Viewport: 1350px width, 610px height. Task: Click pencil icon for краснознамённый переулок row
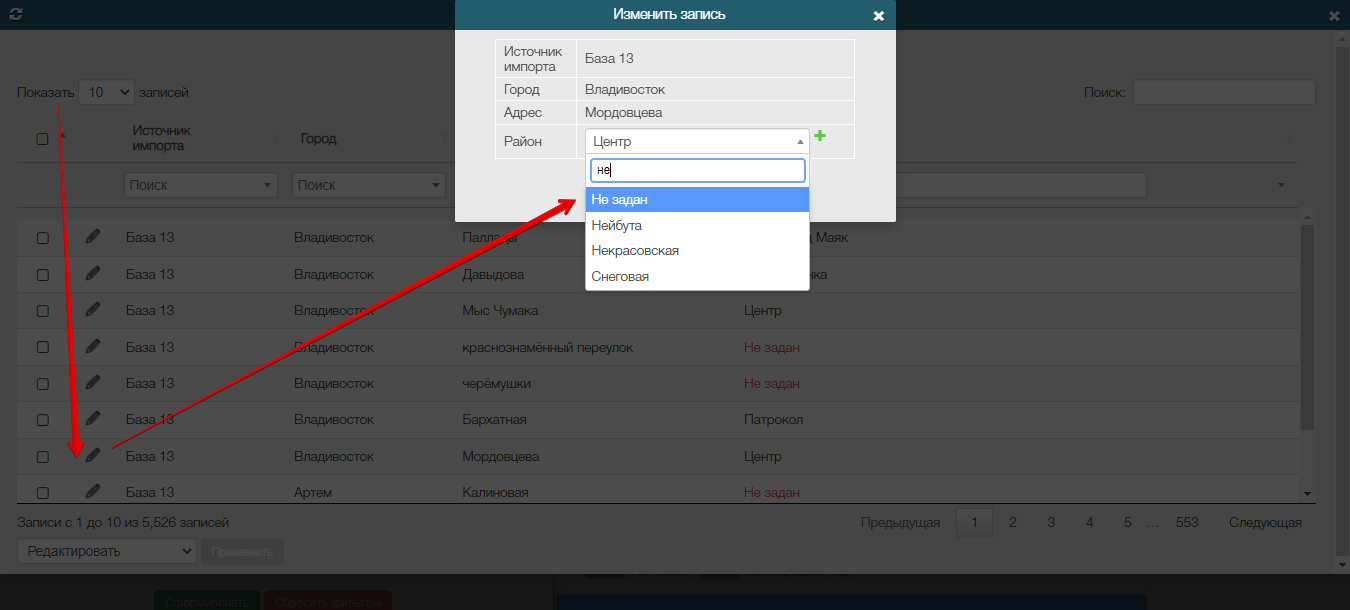[x=93, y=346]
